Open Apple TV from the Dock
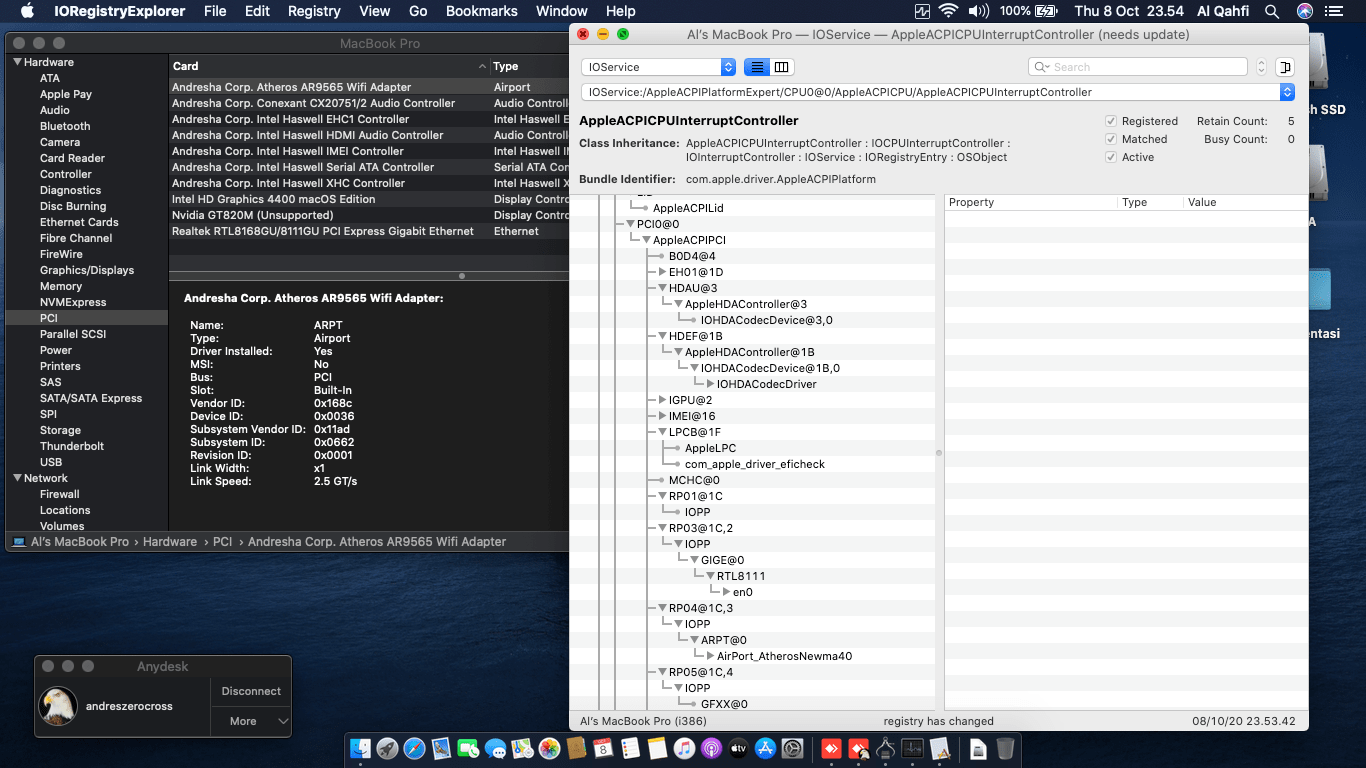The height and width of the screenshot is (768, 1366). point(738,748)
